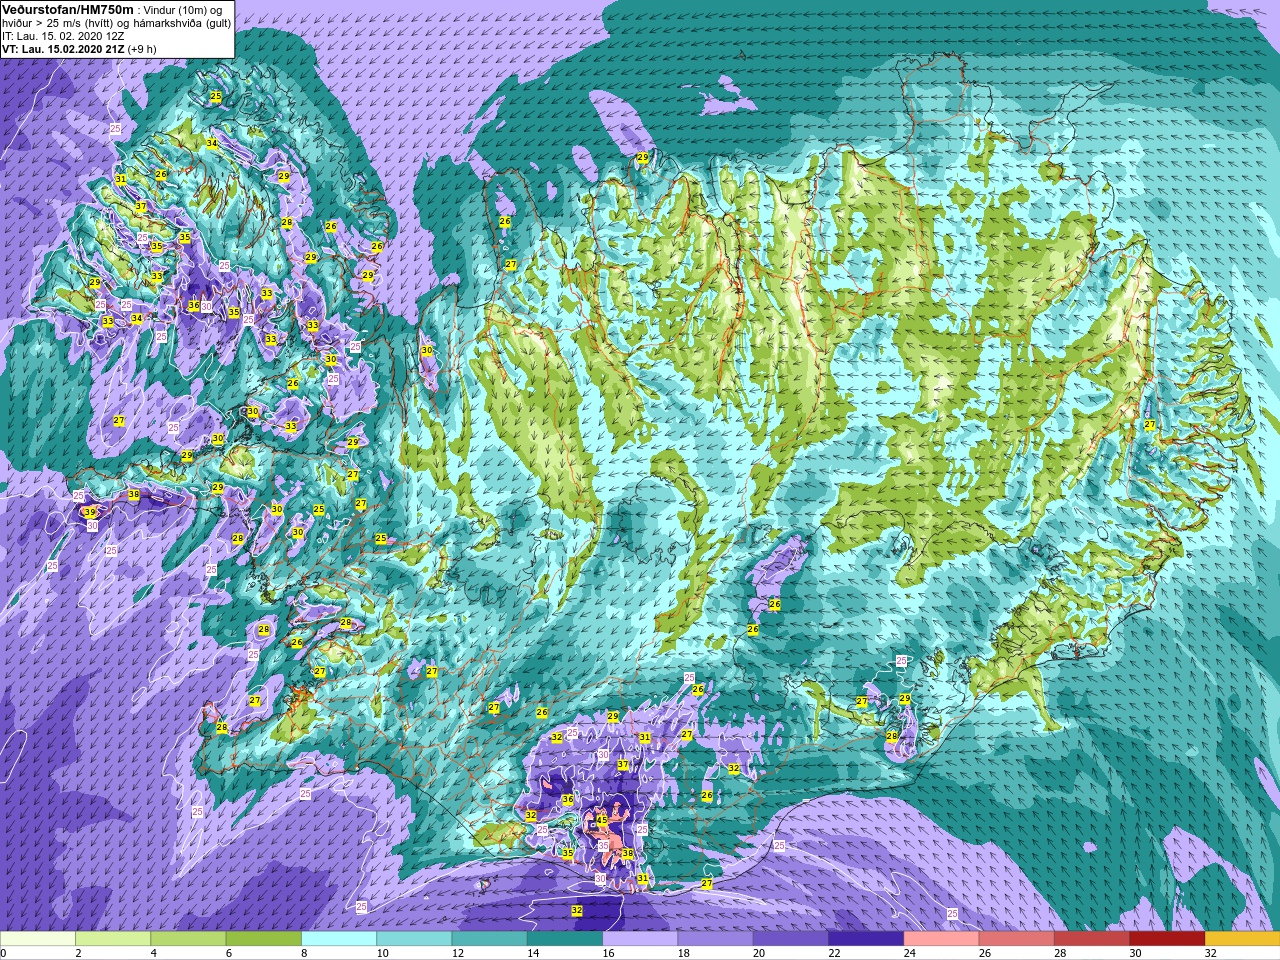1280x960 pixels.
Task: Pick the 20–22 m/s violet legend swatch
Action: 790,939
